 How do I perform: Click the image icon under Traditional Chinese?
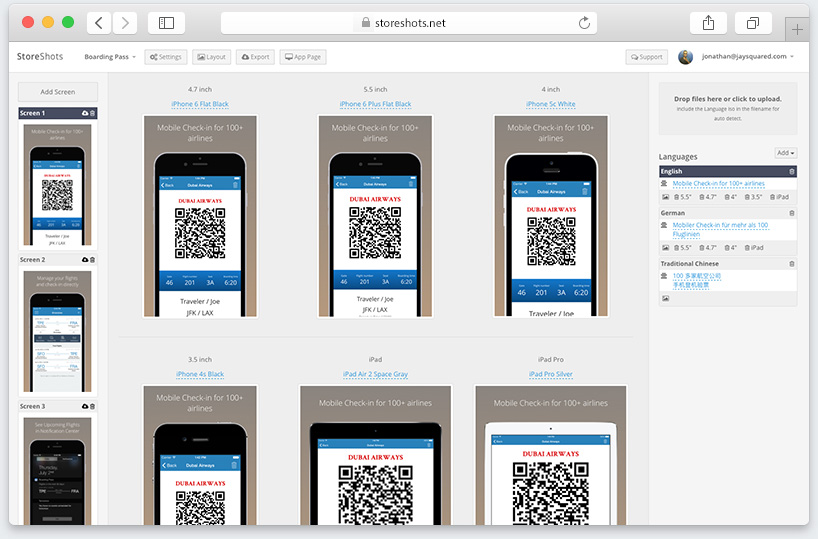tap(666, 298)
